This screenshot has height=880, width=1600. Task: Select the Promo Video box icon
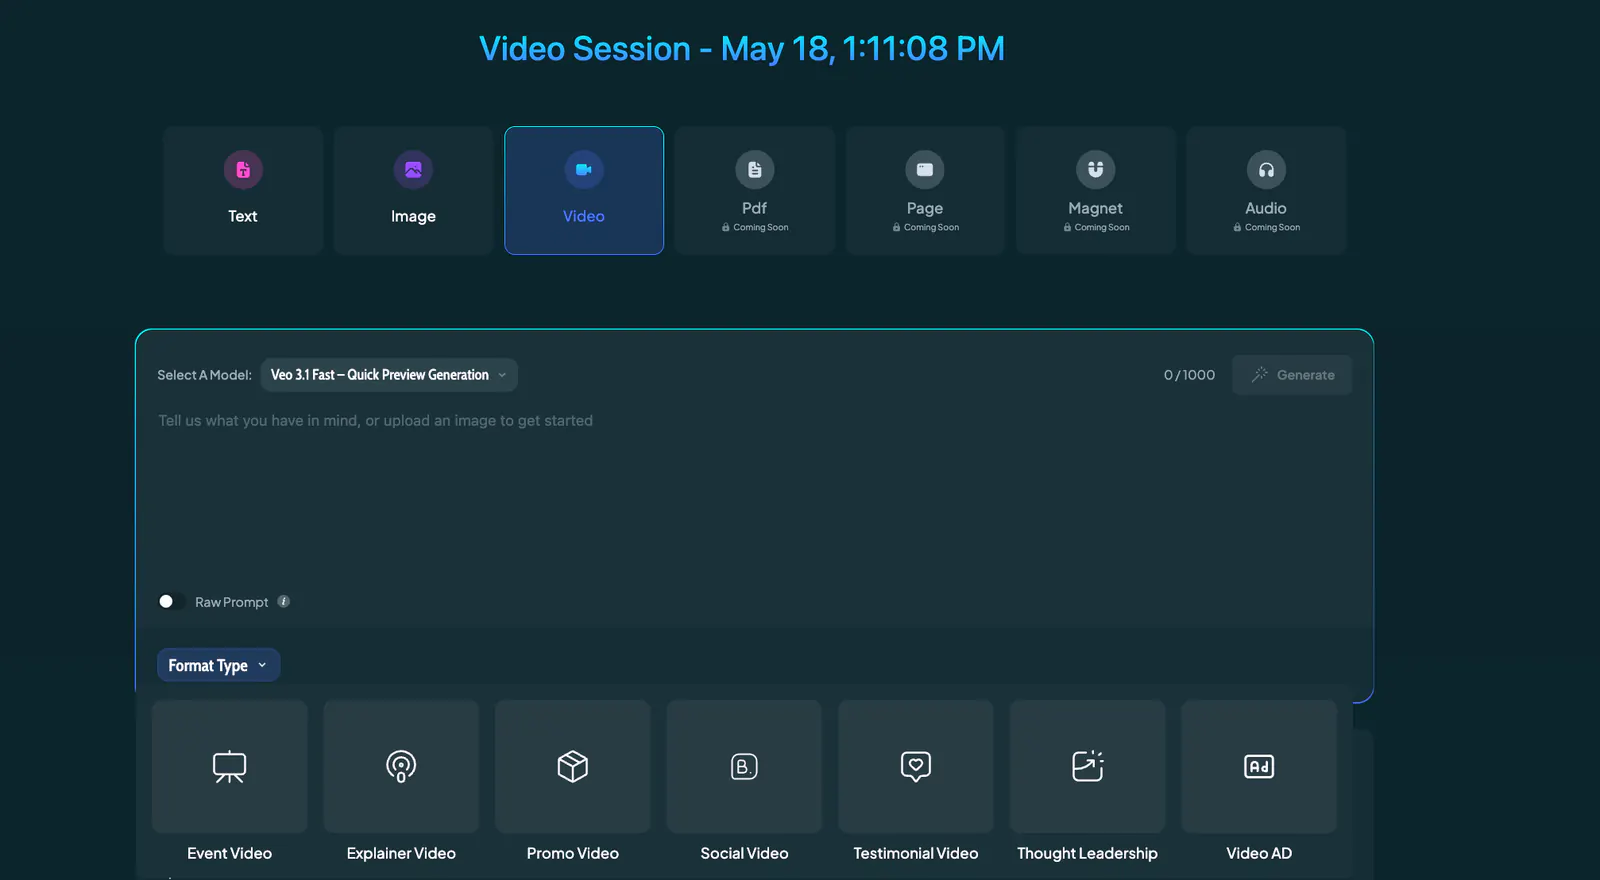coord(573,767)
